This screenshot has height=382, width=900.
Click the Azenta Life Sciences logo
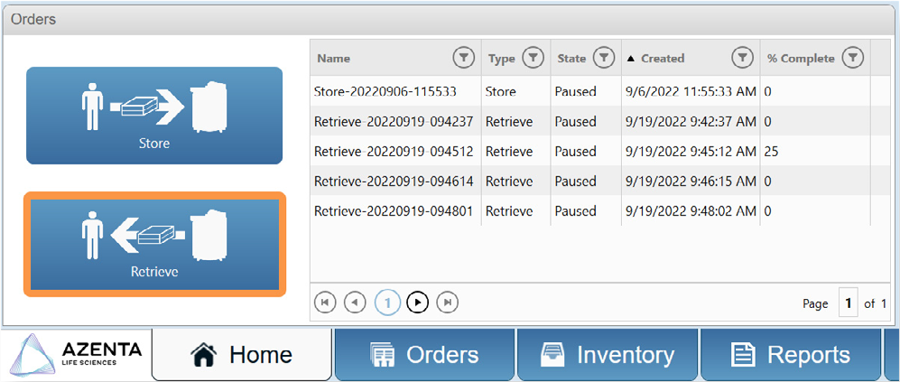(76, 354)
